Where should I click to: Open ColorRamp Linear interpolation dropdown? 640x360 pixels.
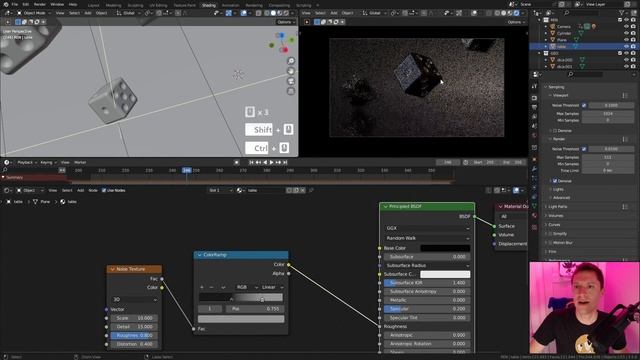click(x=272, y=287)
